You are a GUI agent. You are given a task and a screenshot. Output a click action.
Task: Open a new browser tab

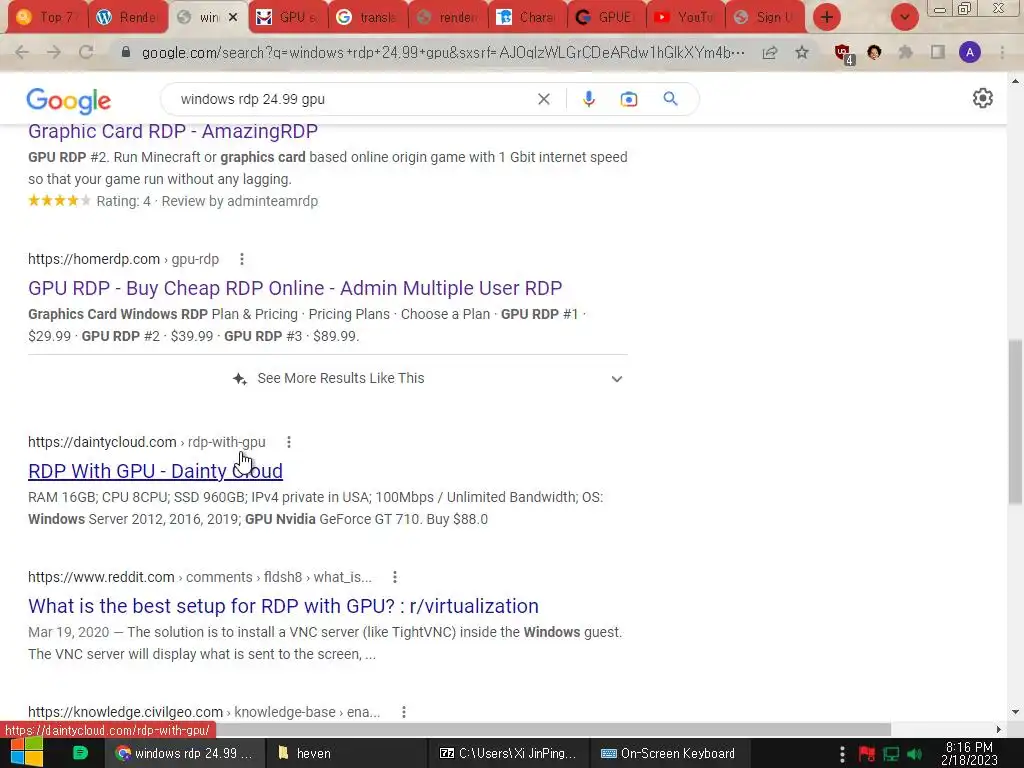[x=827, y=17]
